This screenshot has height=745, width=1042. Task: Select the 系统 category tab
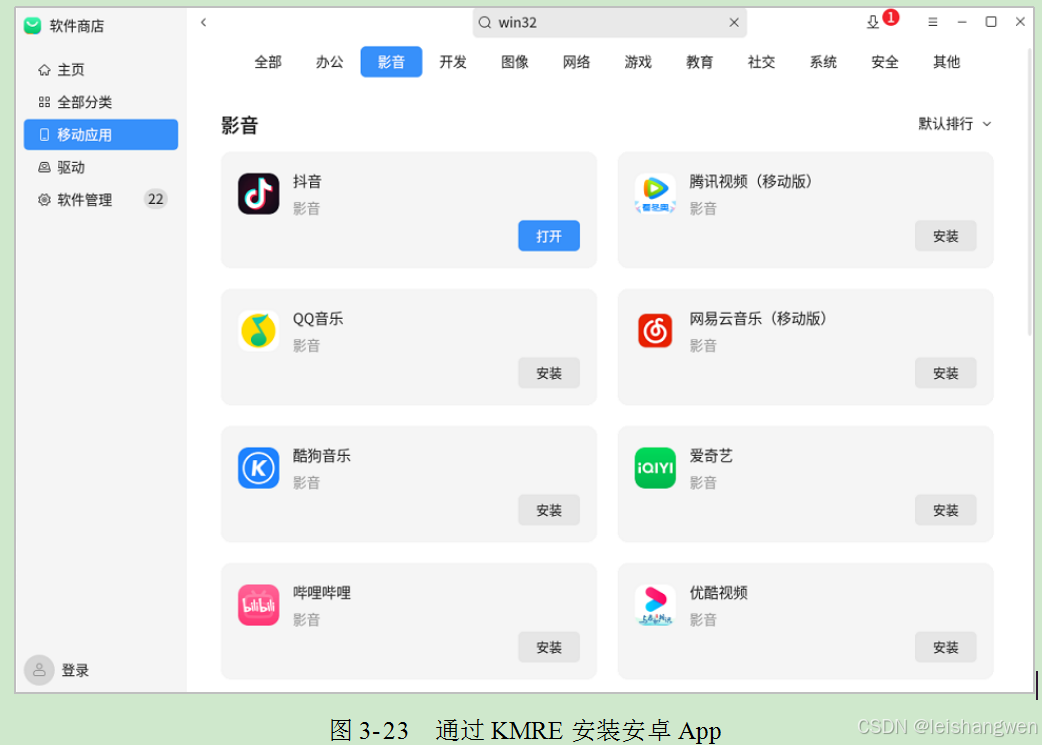(x=823, y=62)
